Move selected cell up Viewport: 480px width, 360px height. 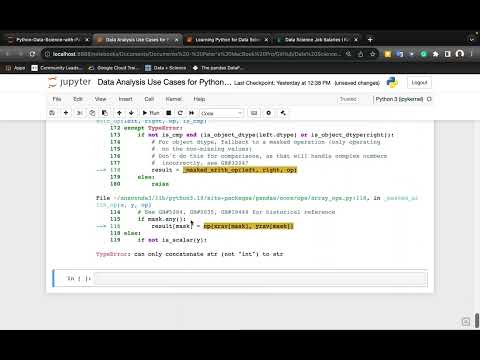click(119, 113)
